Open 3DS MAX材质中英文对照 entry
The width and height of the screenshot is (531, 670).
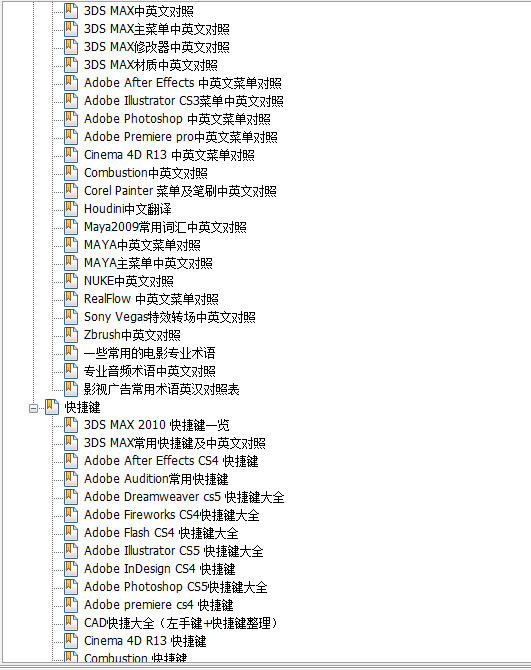click(x=150, y=65)
